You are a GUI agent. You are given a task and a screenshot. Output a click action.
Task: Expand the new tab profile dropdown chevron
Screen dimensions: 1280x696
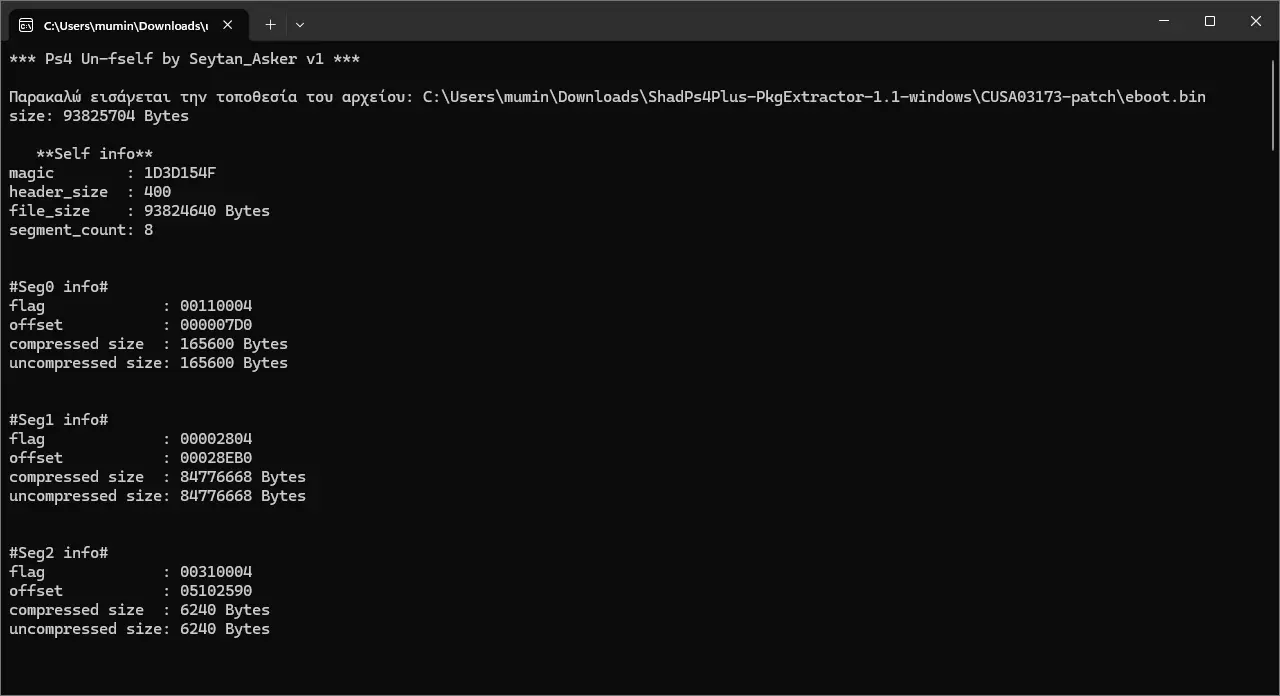(x=299, y=24)
